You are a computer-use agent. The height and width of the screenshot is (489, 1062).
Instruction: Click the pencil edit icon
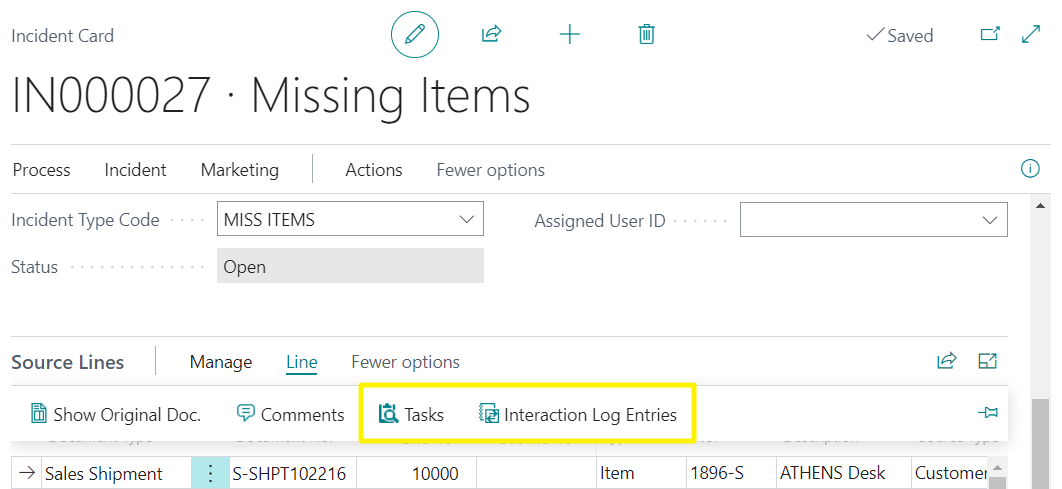[x=415, y=35]
